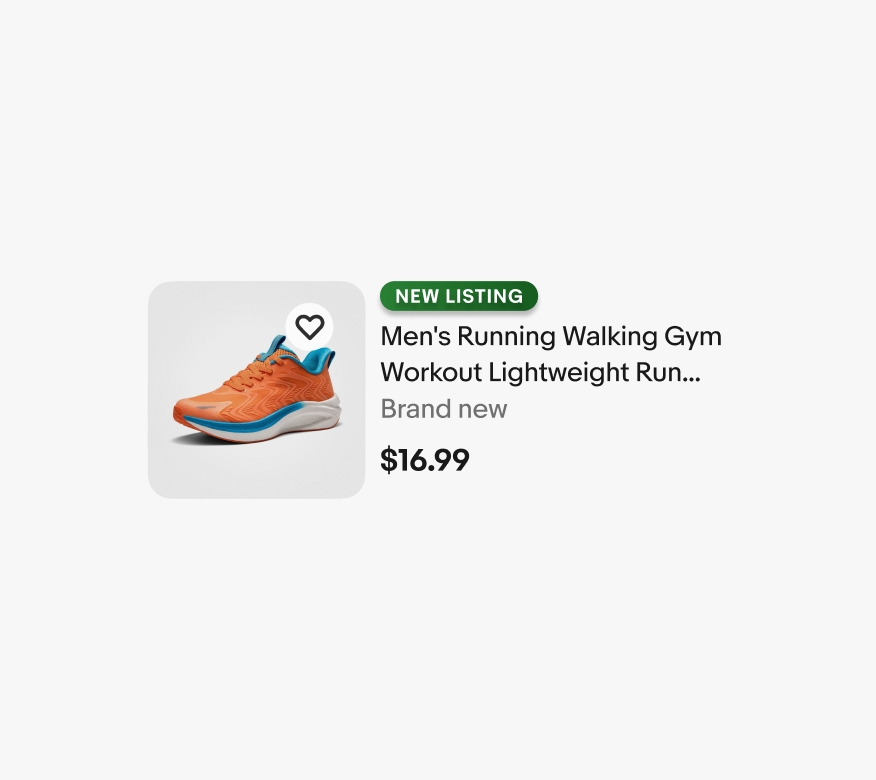
Task: Favorite this listing with the heart button
Action: 310,327
